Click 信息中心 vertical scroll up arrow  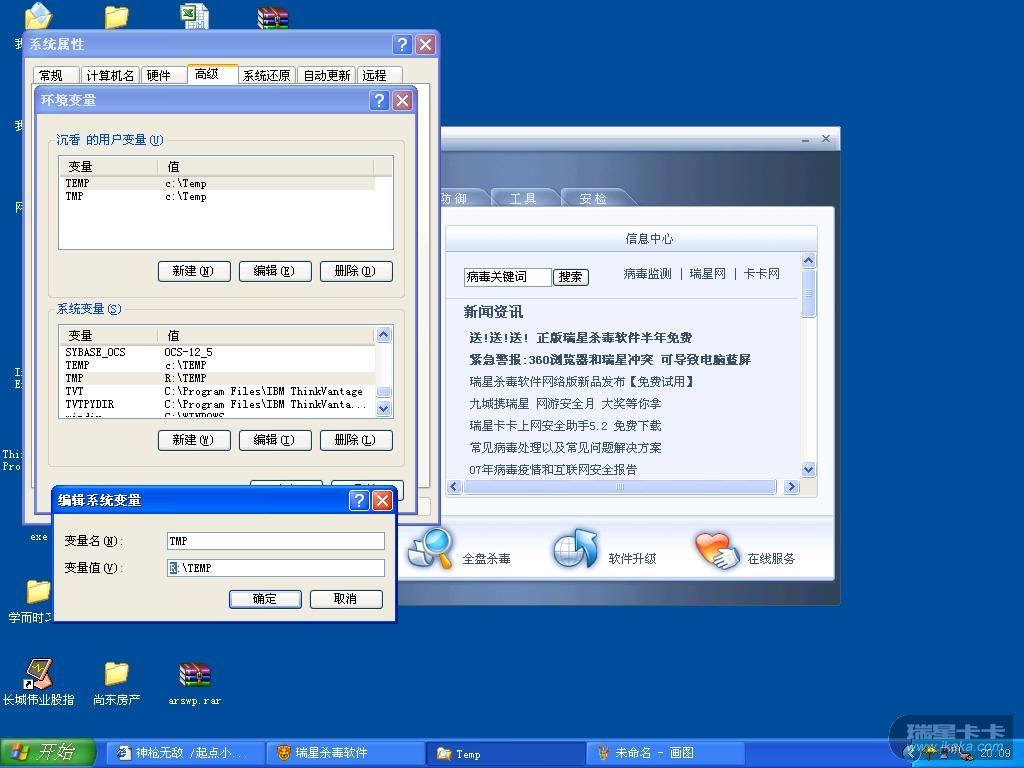click(x=808, y=261)
